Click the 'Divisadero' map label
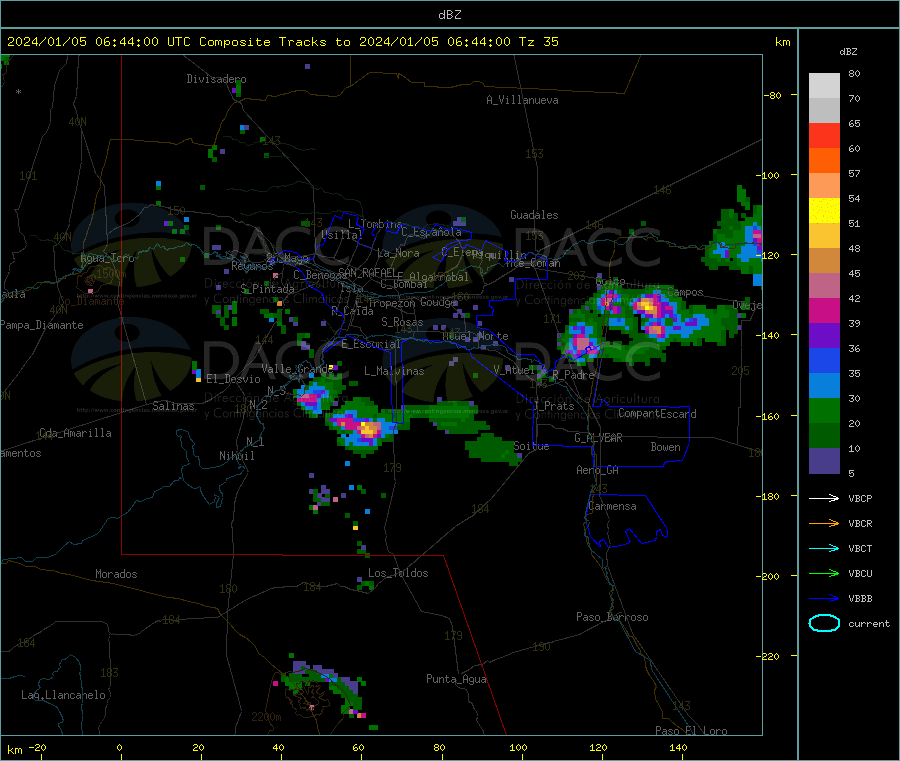This screenshot has width=900, height=761. pyautogui.click(x=216, y=79)
